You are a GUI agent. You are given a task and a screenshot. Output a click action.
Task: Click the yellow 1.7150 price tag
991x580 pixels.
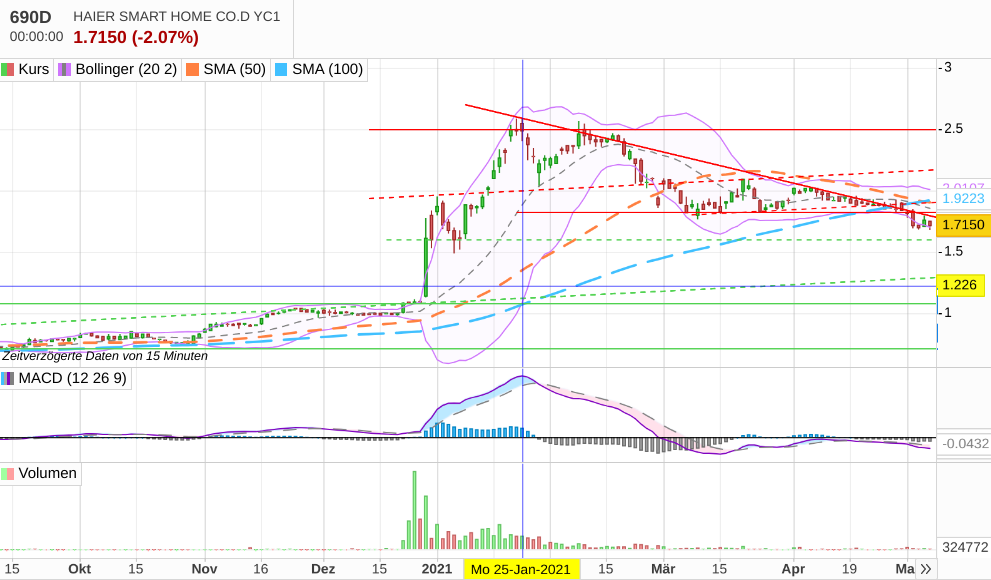963,225
